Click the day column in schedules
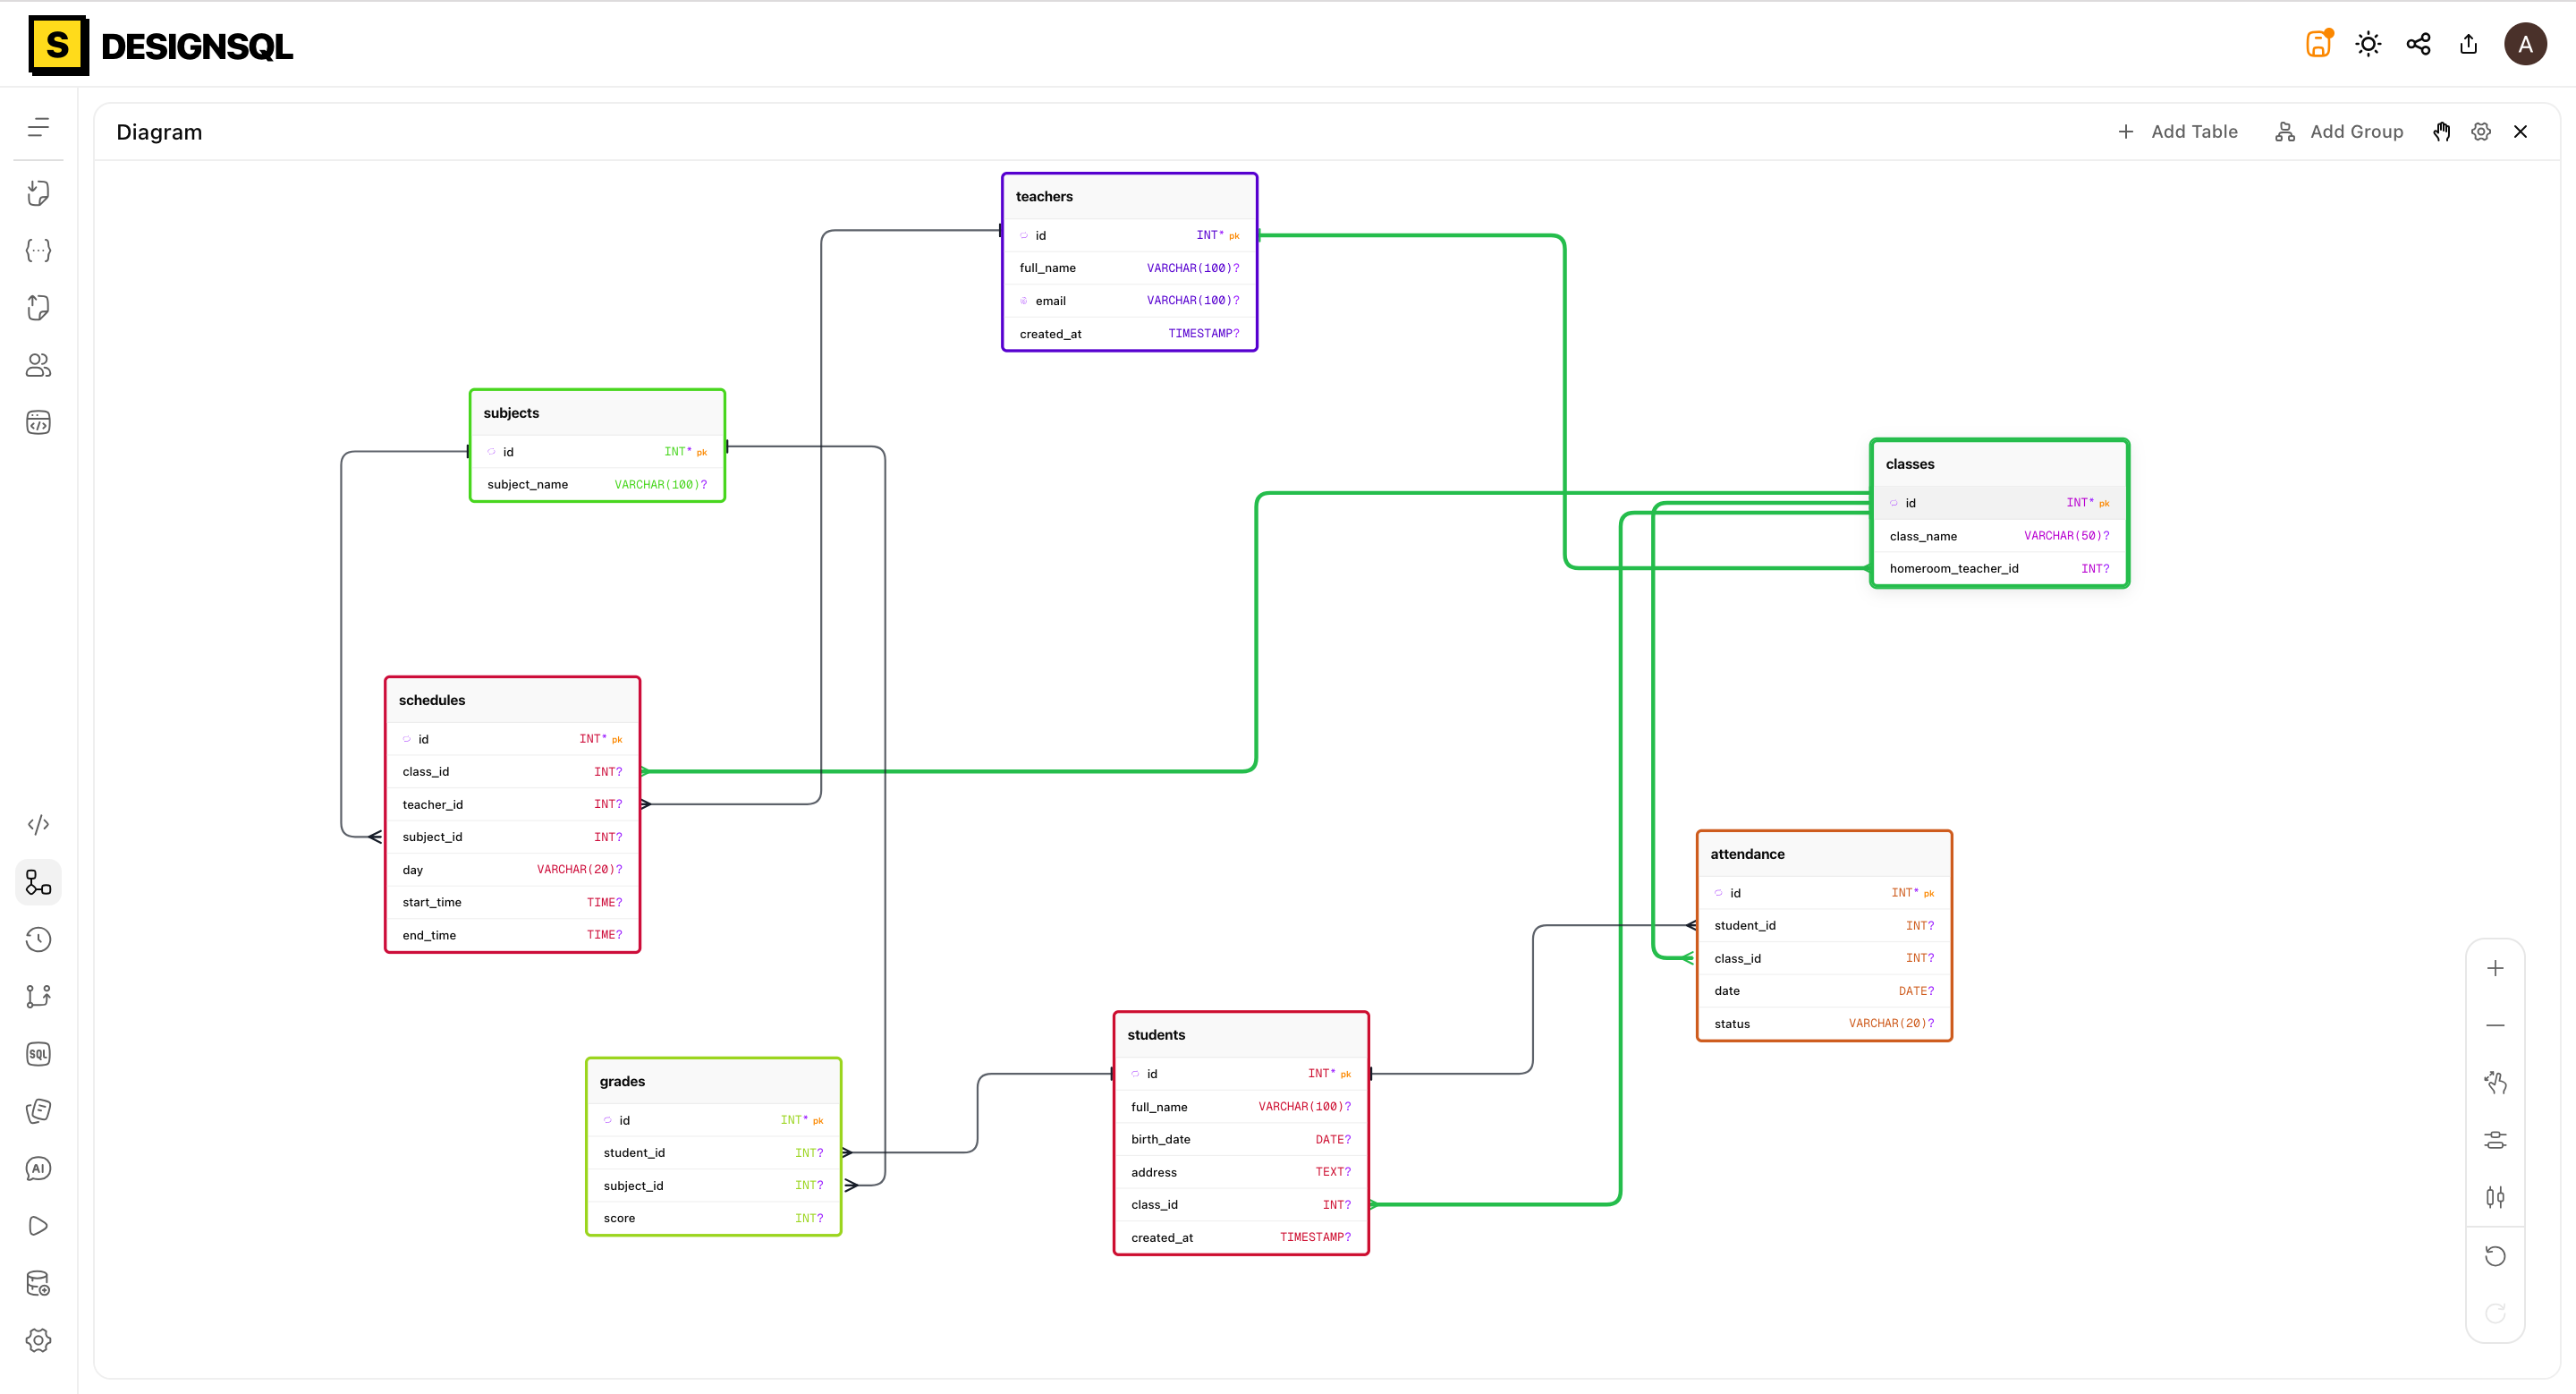The image size is (2576, 1394). click(x=512, y=870)
